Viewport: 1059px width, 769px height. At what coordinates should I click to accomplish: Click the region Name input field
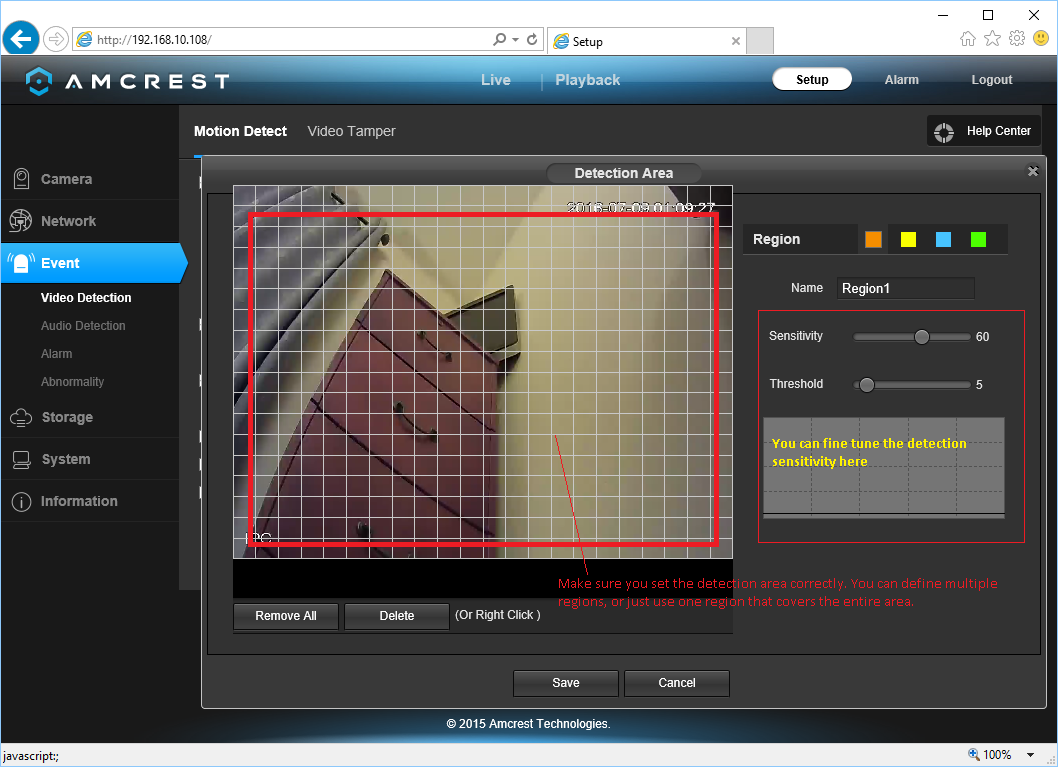(905, 288)
